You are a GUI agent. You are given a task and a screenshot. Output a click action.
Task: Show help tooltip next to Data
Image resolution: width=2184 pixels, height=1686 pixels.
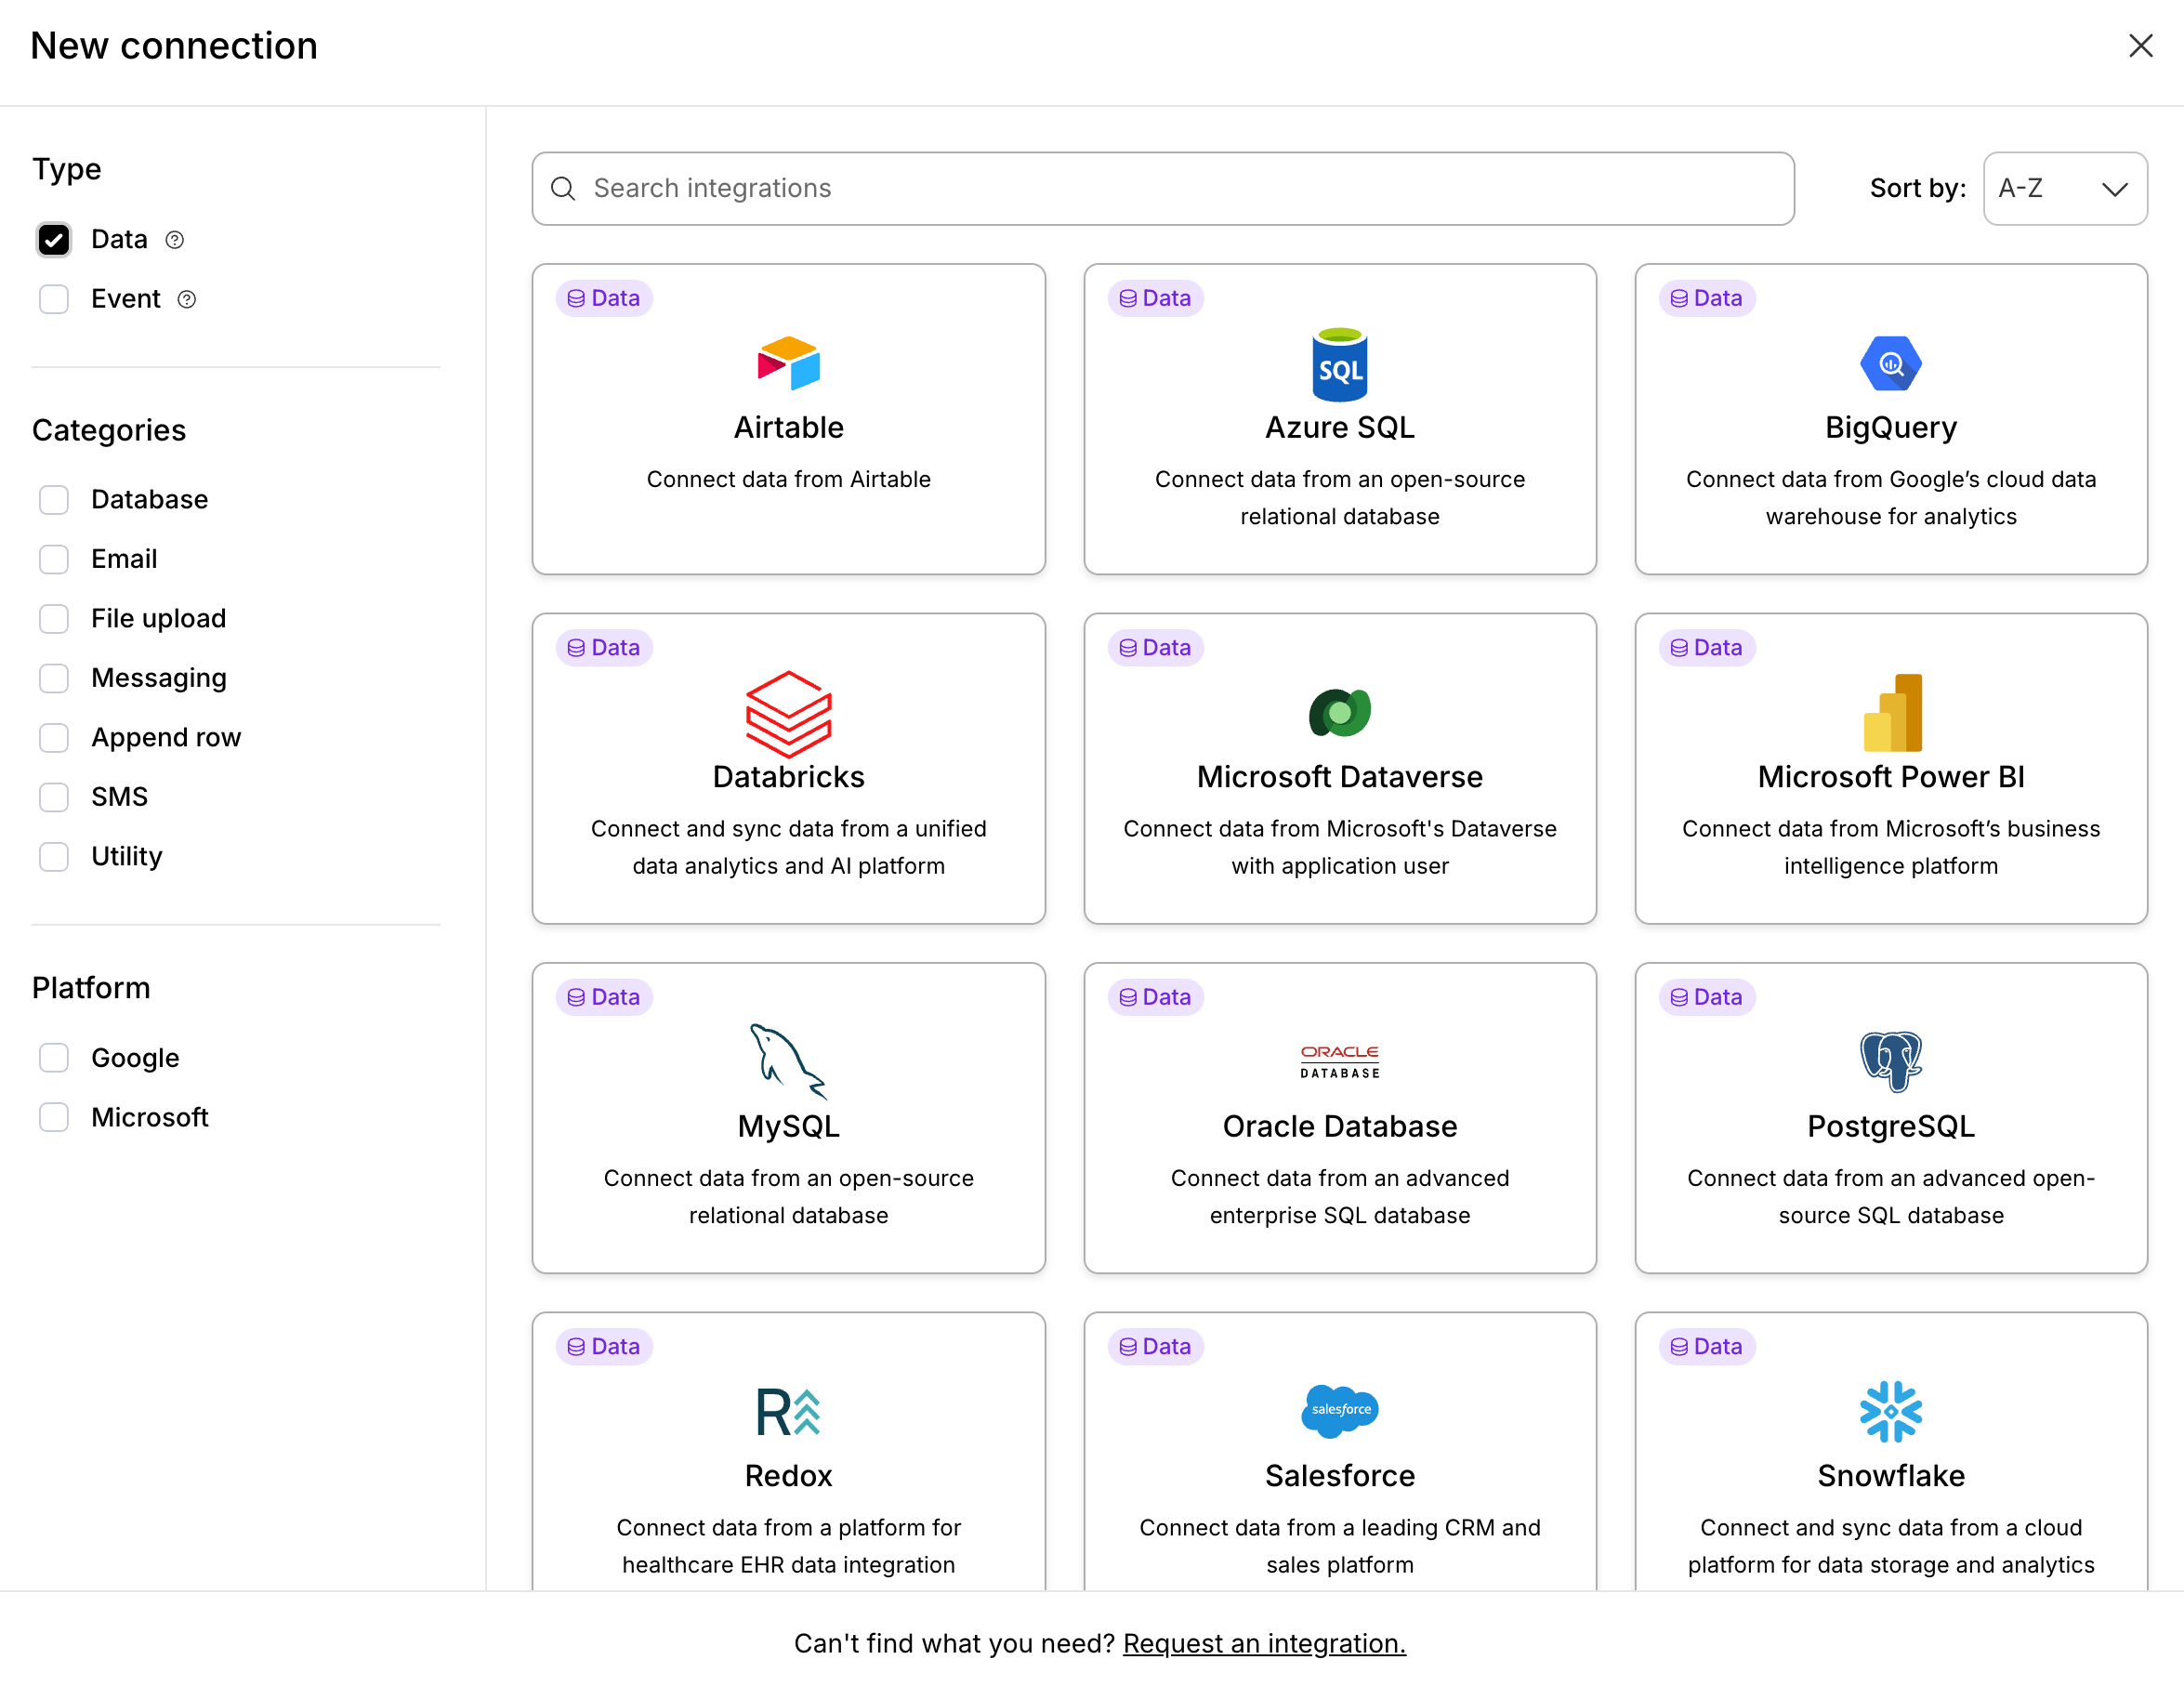point(175,240)
